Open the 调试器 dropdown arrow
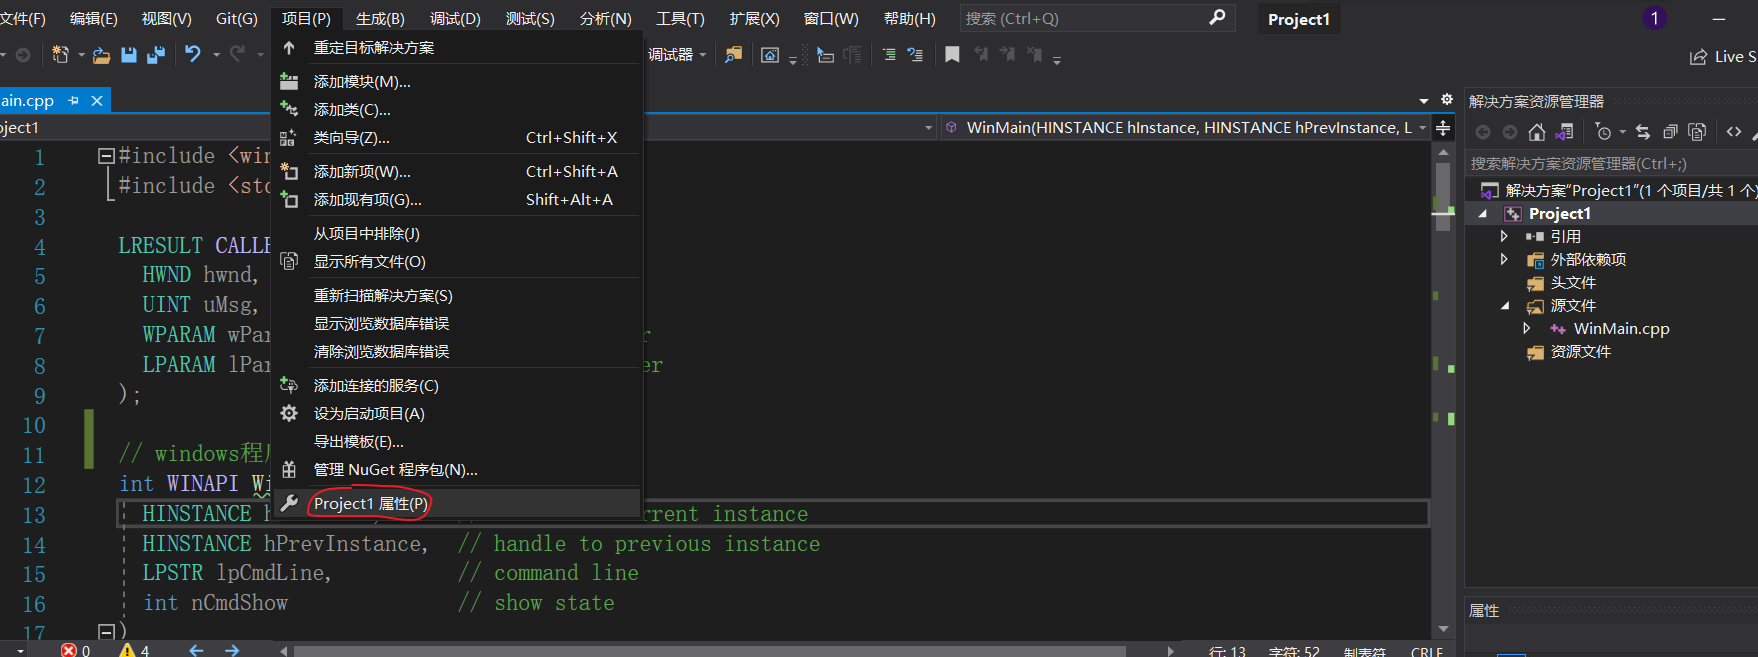The image size is (1758, 657). click(x=703, y=55)
